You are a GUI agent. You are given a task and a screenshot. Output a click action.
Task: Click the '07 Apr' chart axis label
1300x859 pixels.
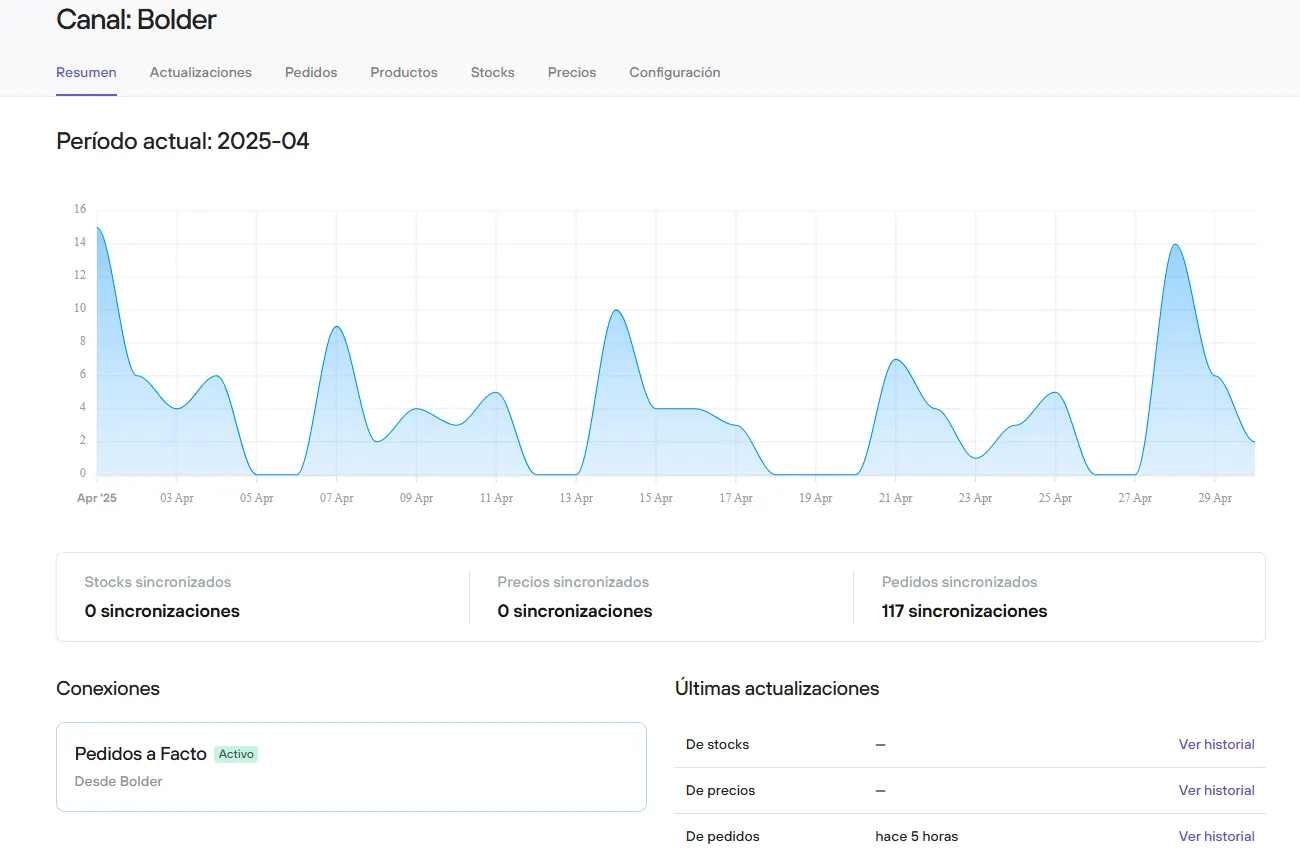pos(337,498)
